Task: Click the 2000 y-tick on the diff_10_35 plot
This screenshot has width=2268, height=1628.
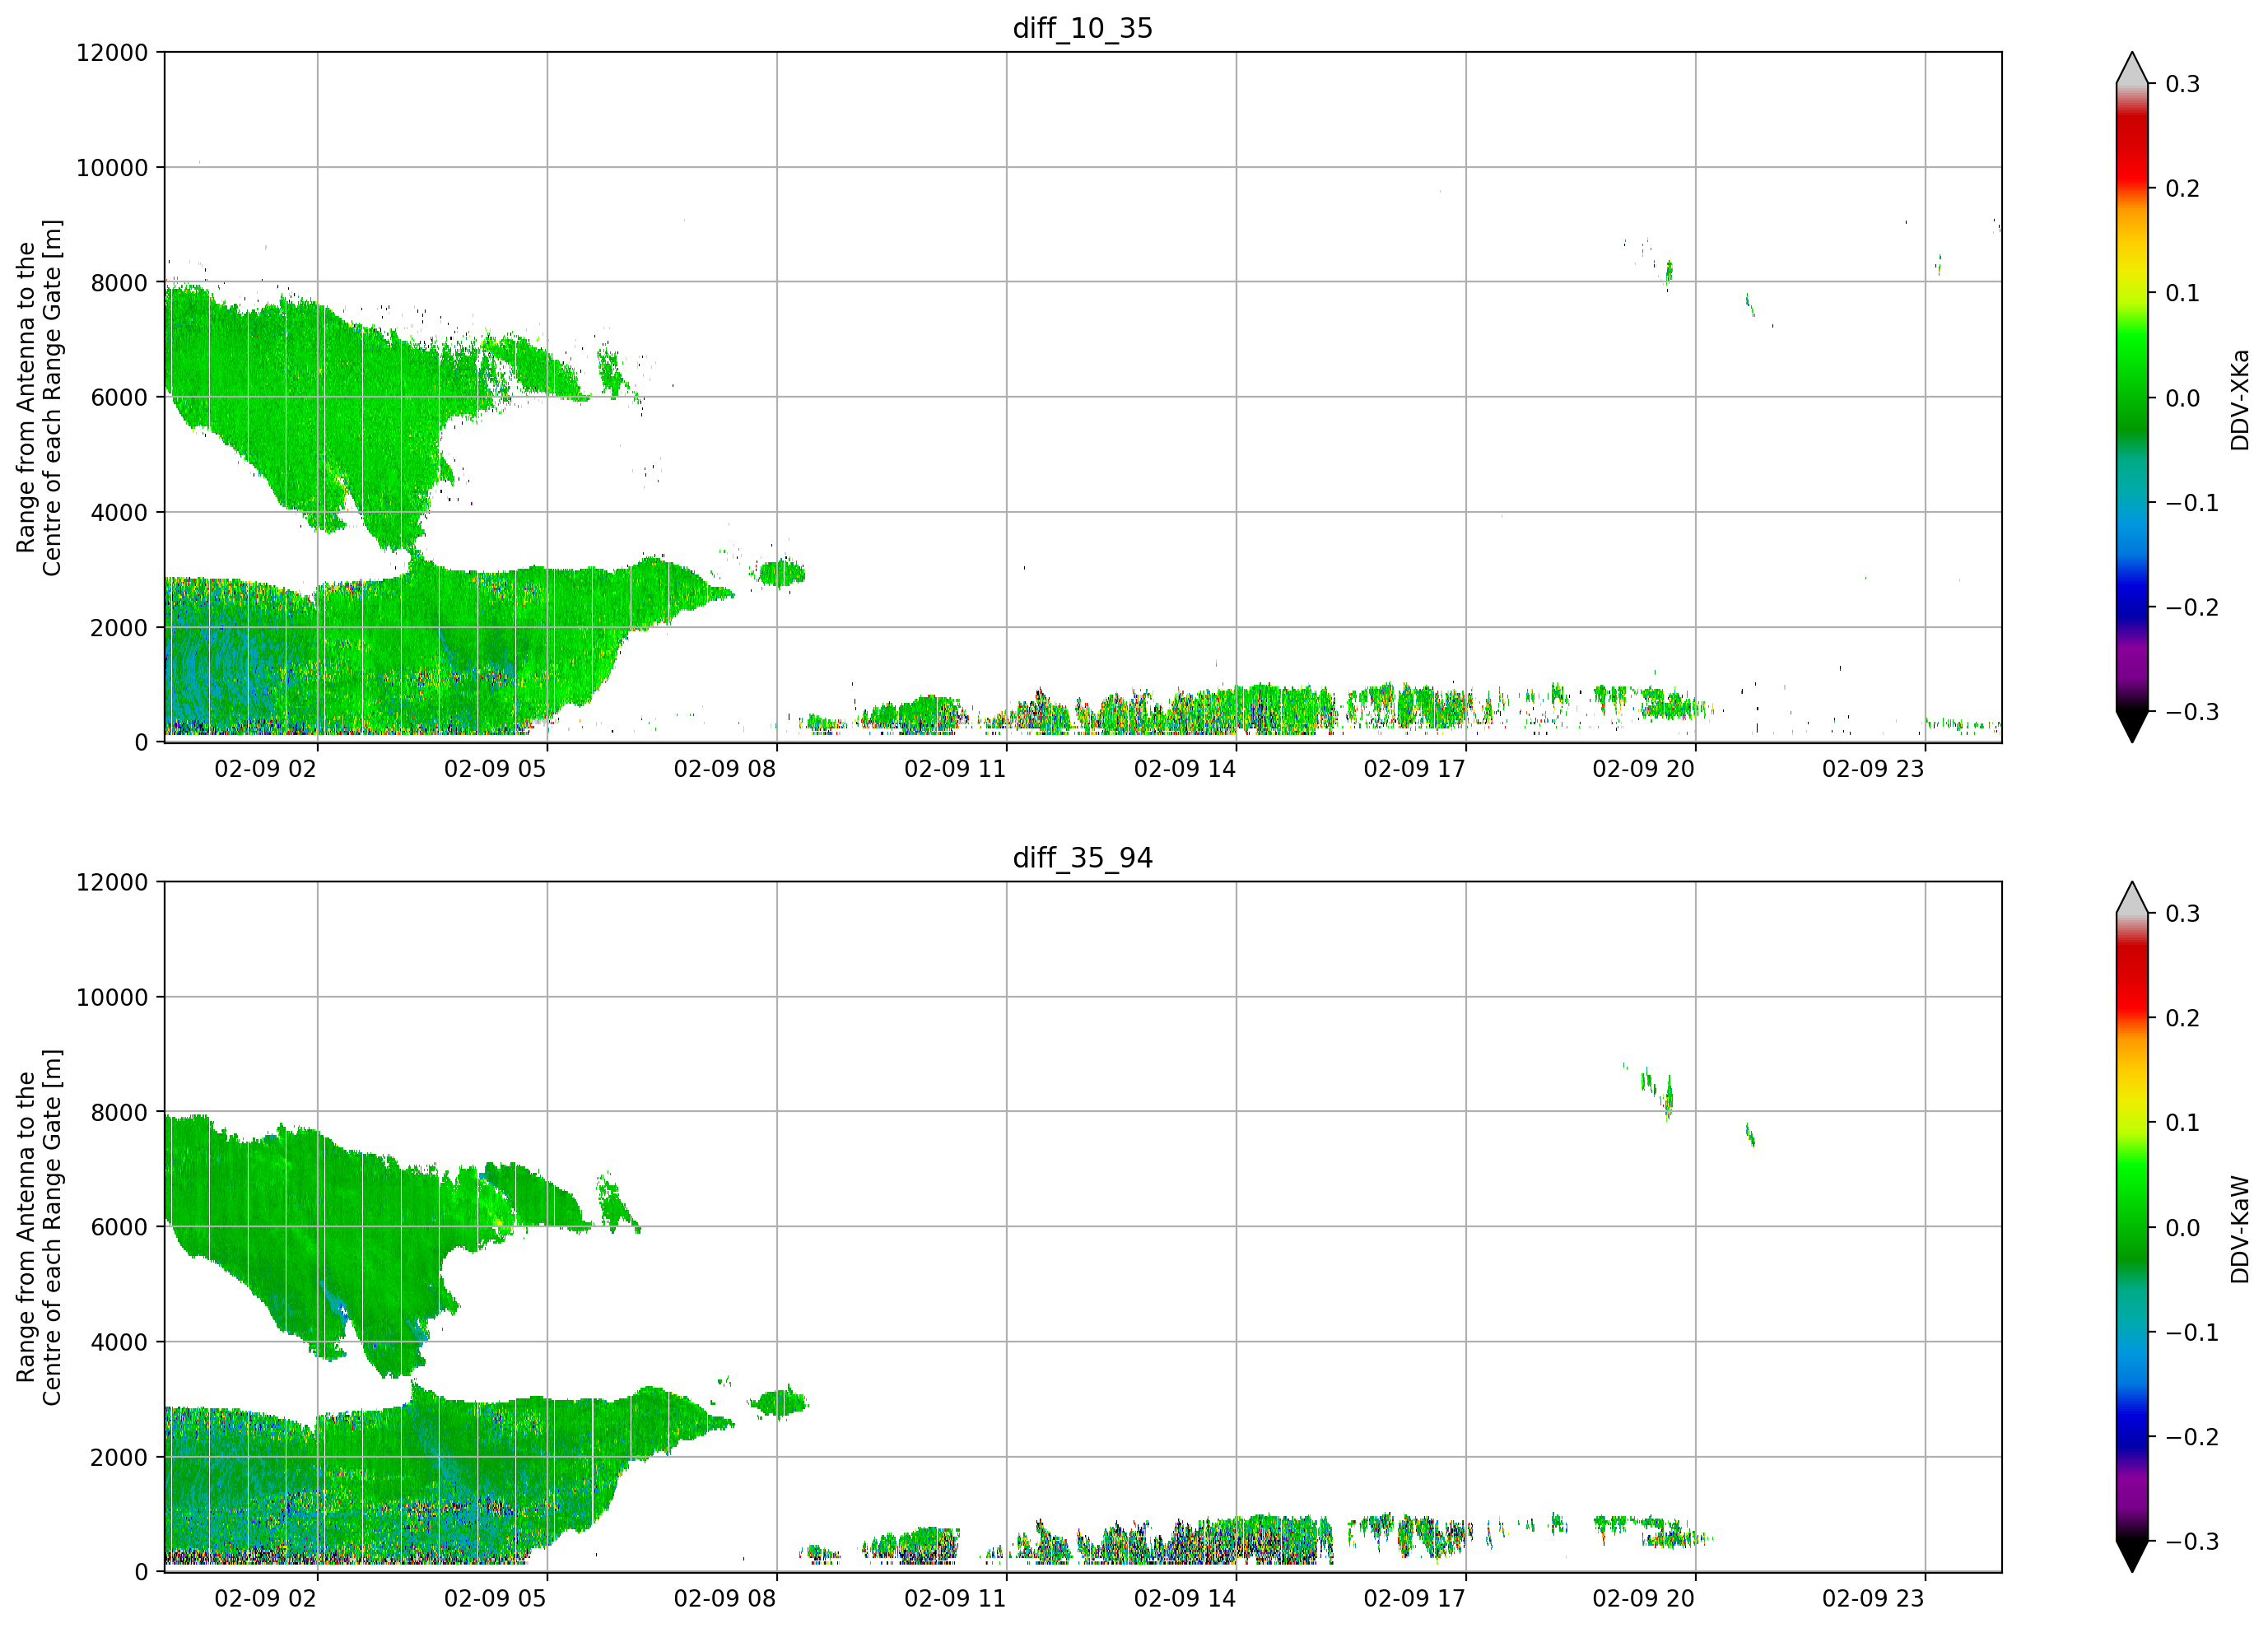Action: 119,628
